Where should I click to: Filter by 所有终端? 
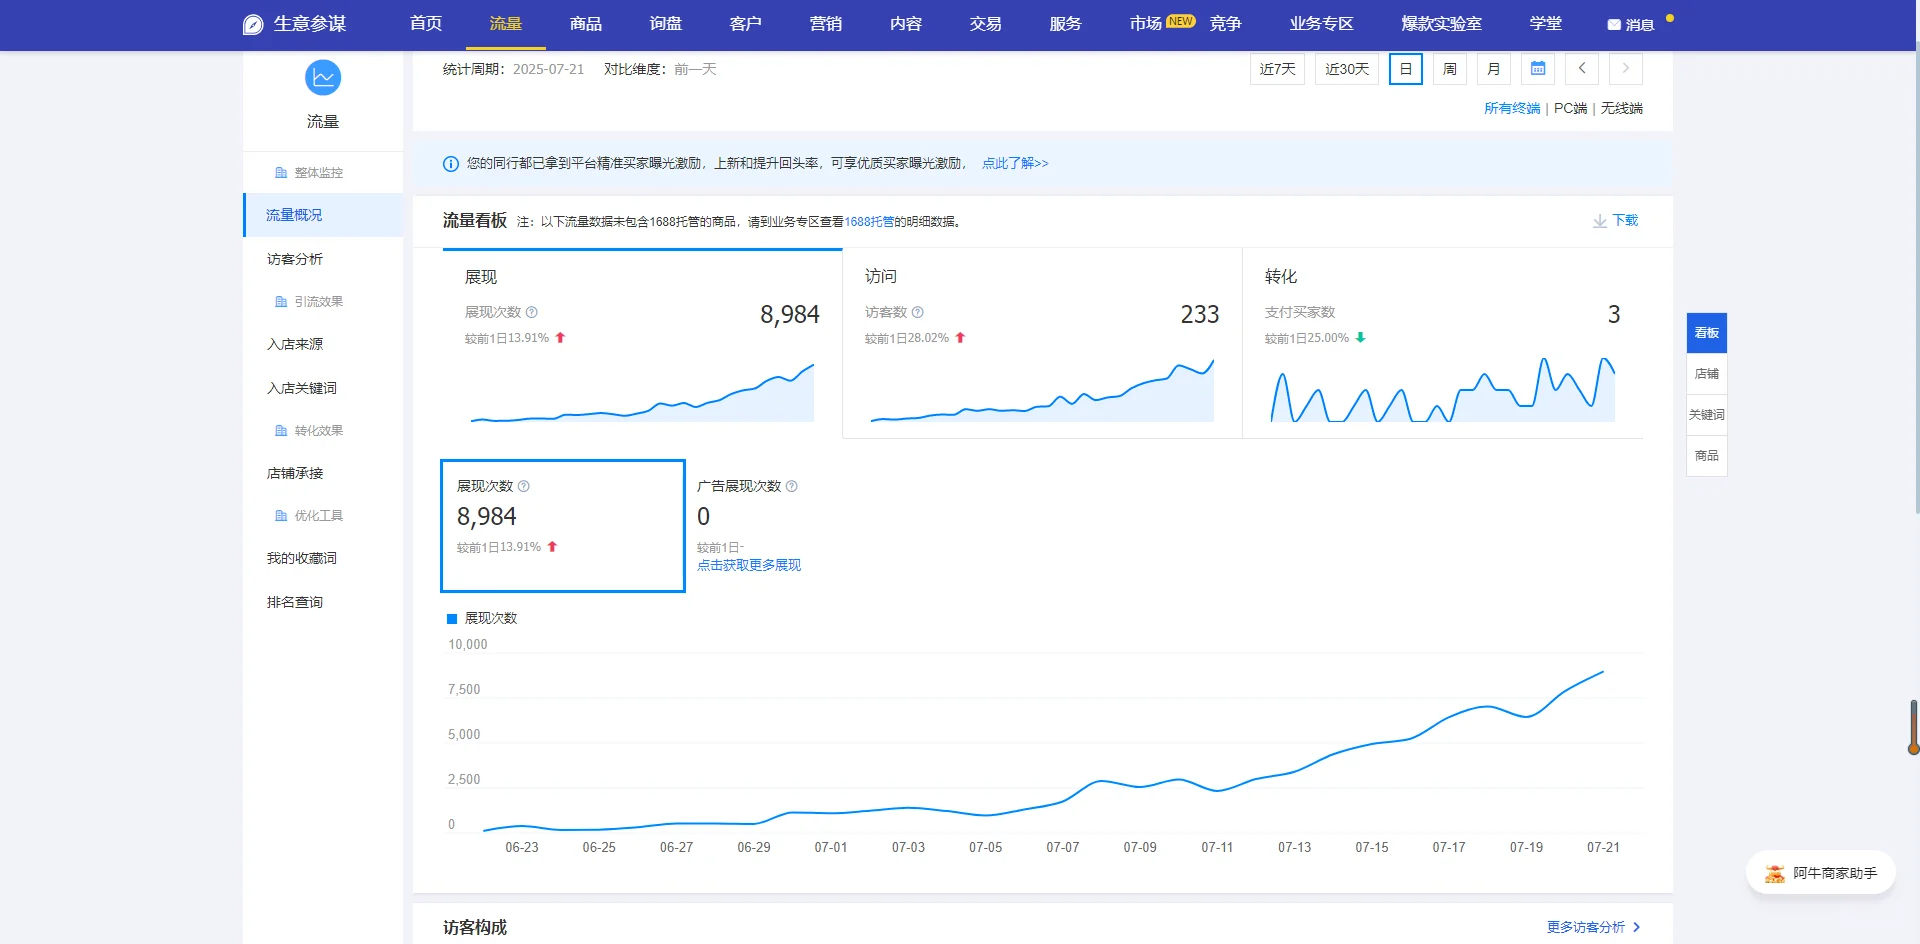(1512, 108)
